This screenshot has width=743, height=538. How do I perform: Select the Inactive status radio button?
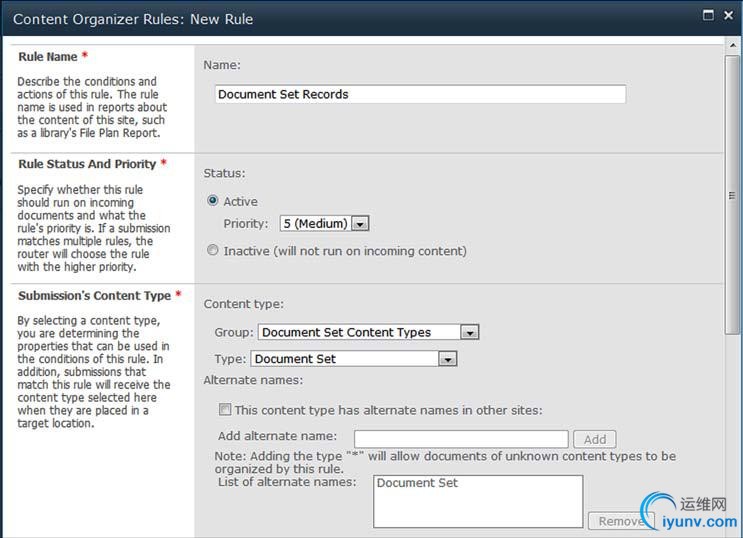pyautogui.click(x=212, y=251)
